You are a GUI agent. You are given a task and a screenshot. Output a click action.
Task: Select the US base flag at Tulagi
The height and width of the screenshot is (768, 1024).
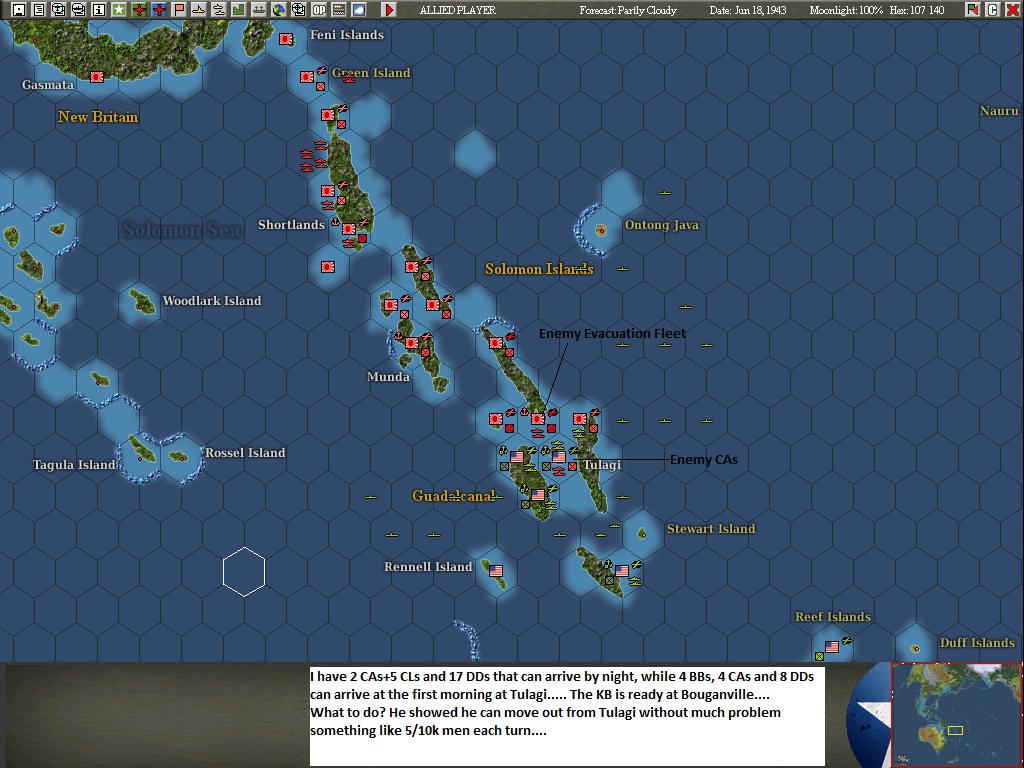tap(558, 457)
